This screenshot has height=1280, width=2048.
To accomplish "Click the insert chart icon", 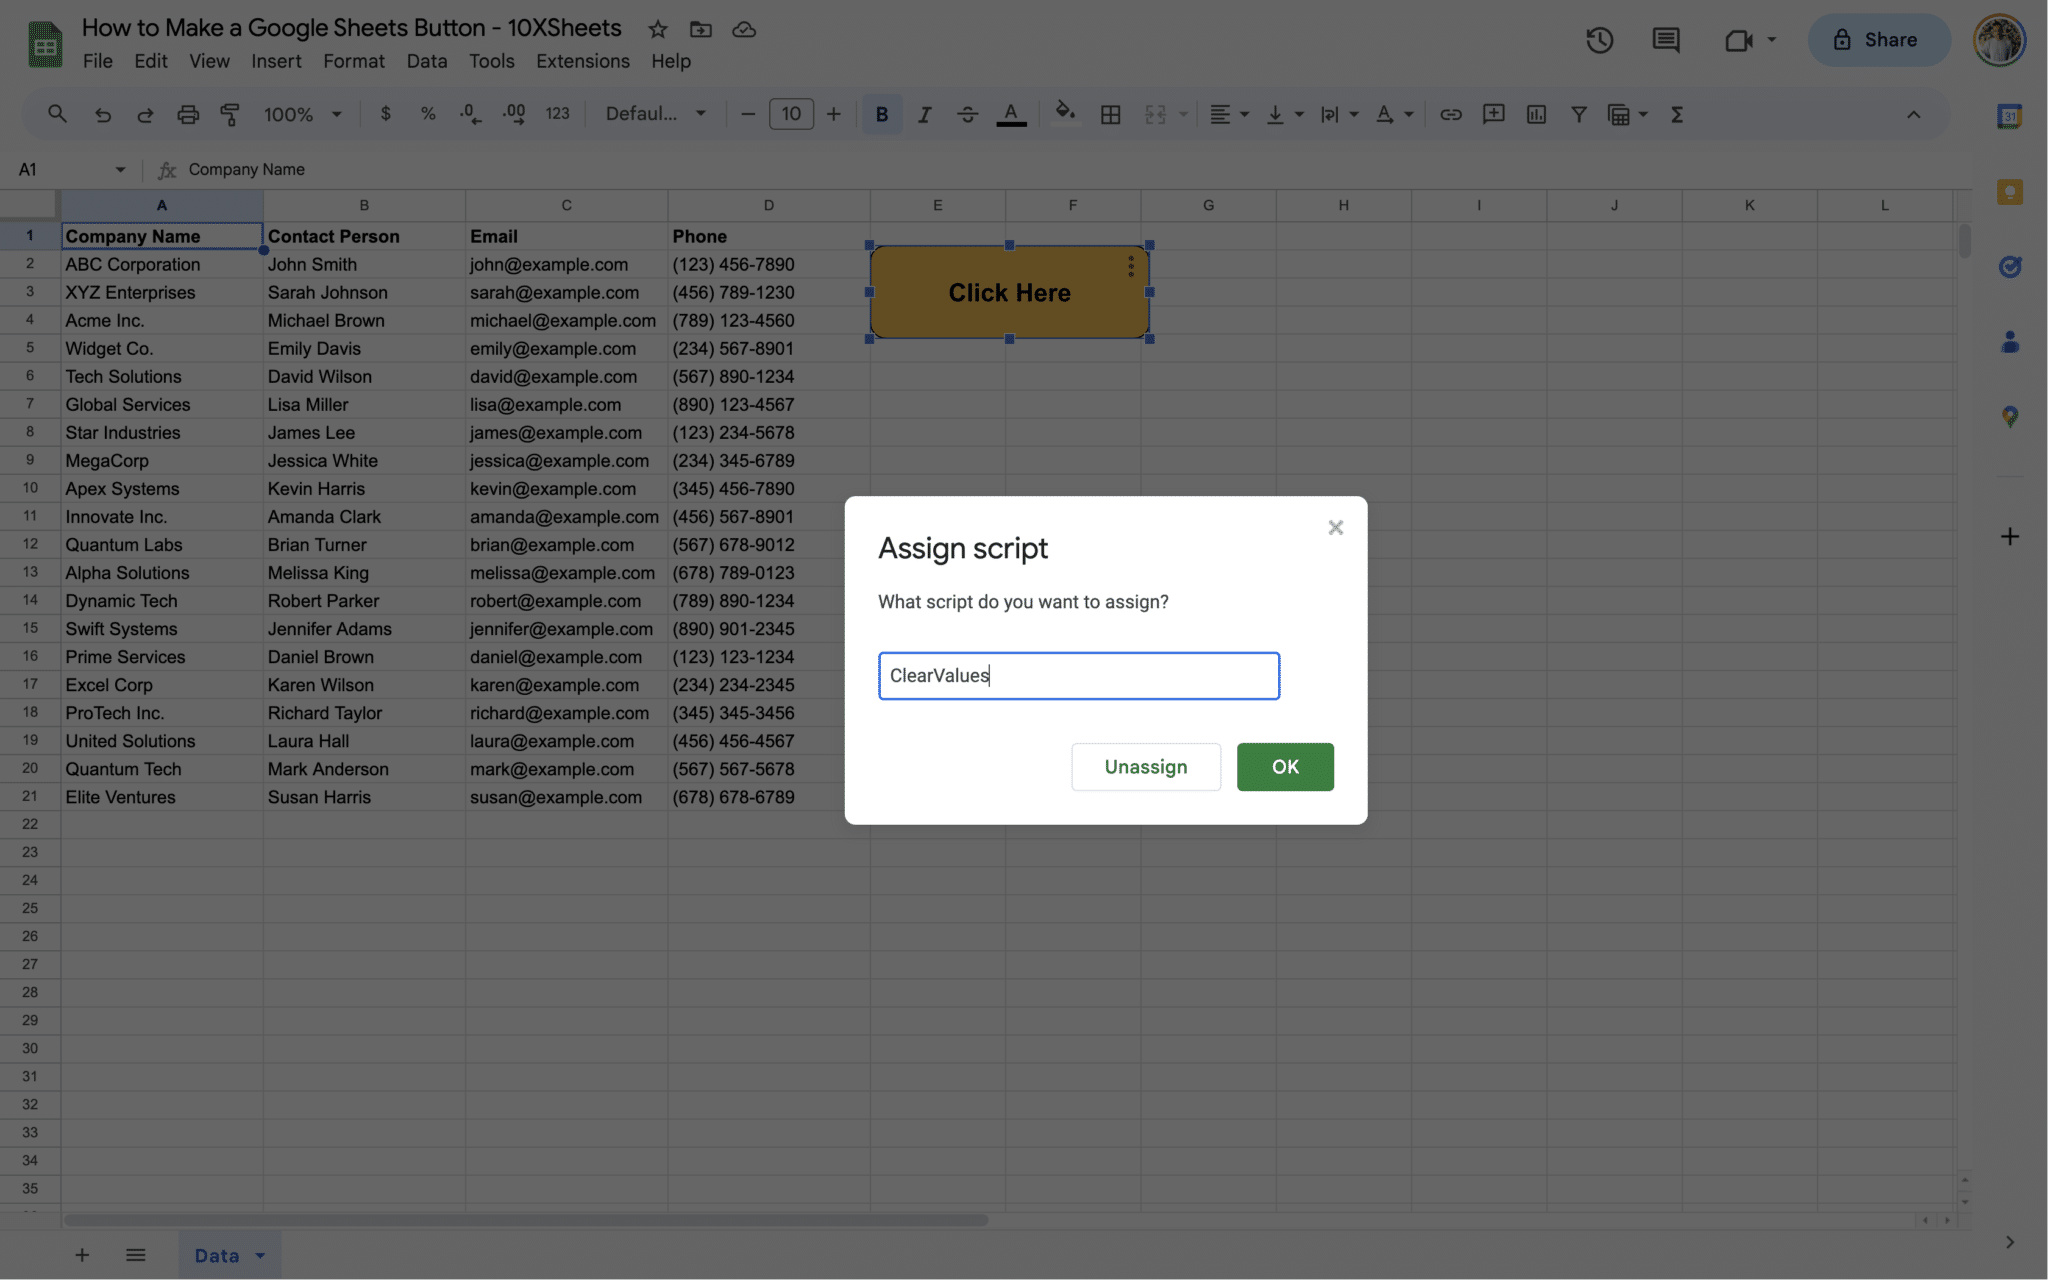I will click(x=1536, y=114).
